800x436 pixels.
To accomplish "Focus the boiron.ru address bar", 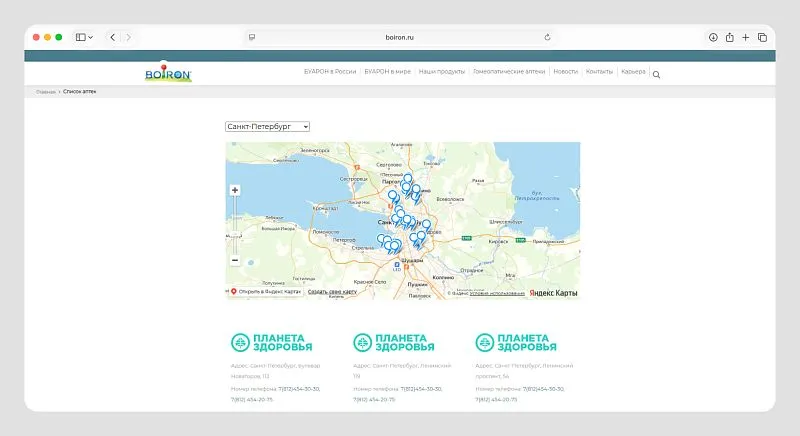I will 399,37.
